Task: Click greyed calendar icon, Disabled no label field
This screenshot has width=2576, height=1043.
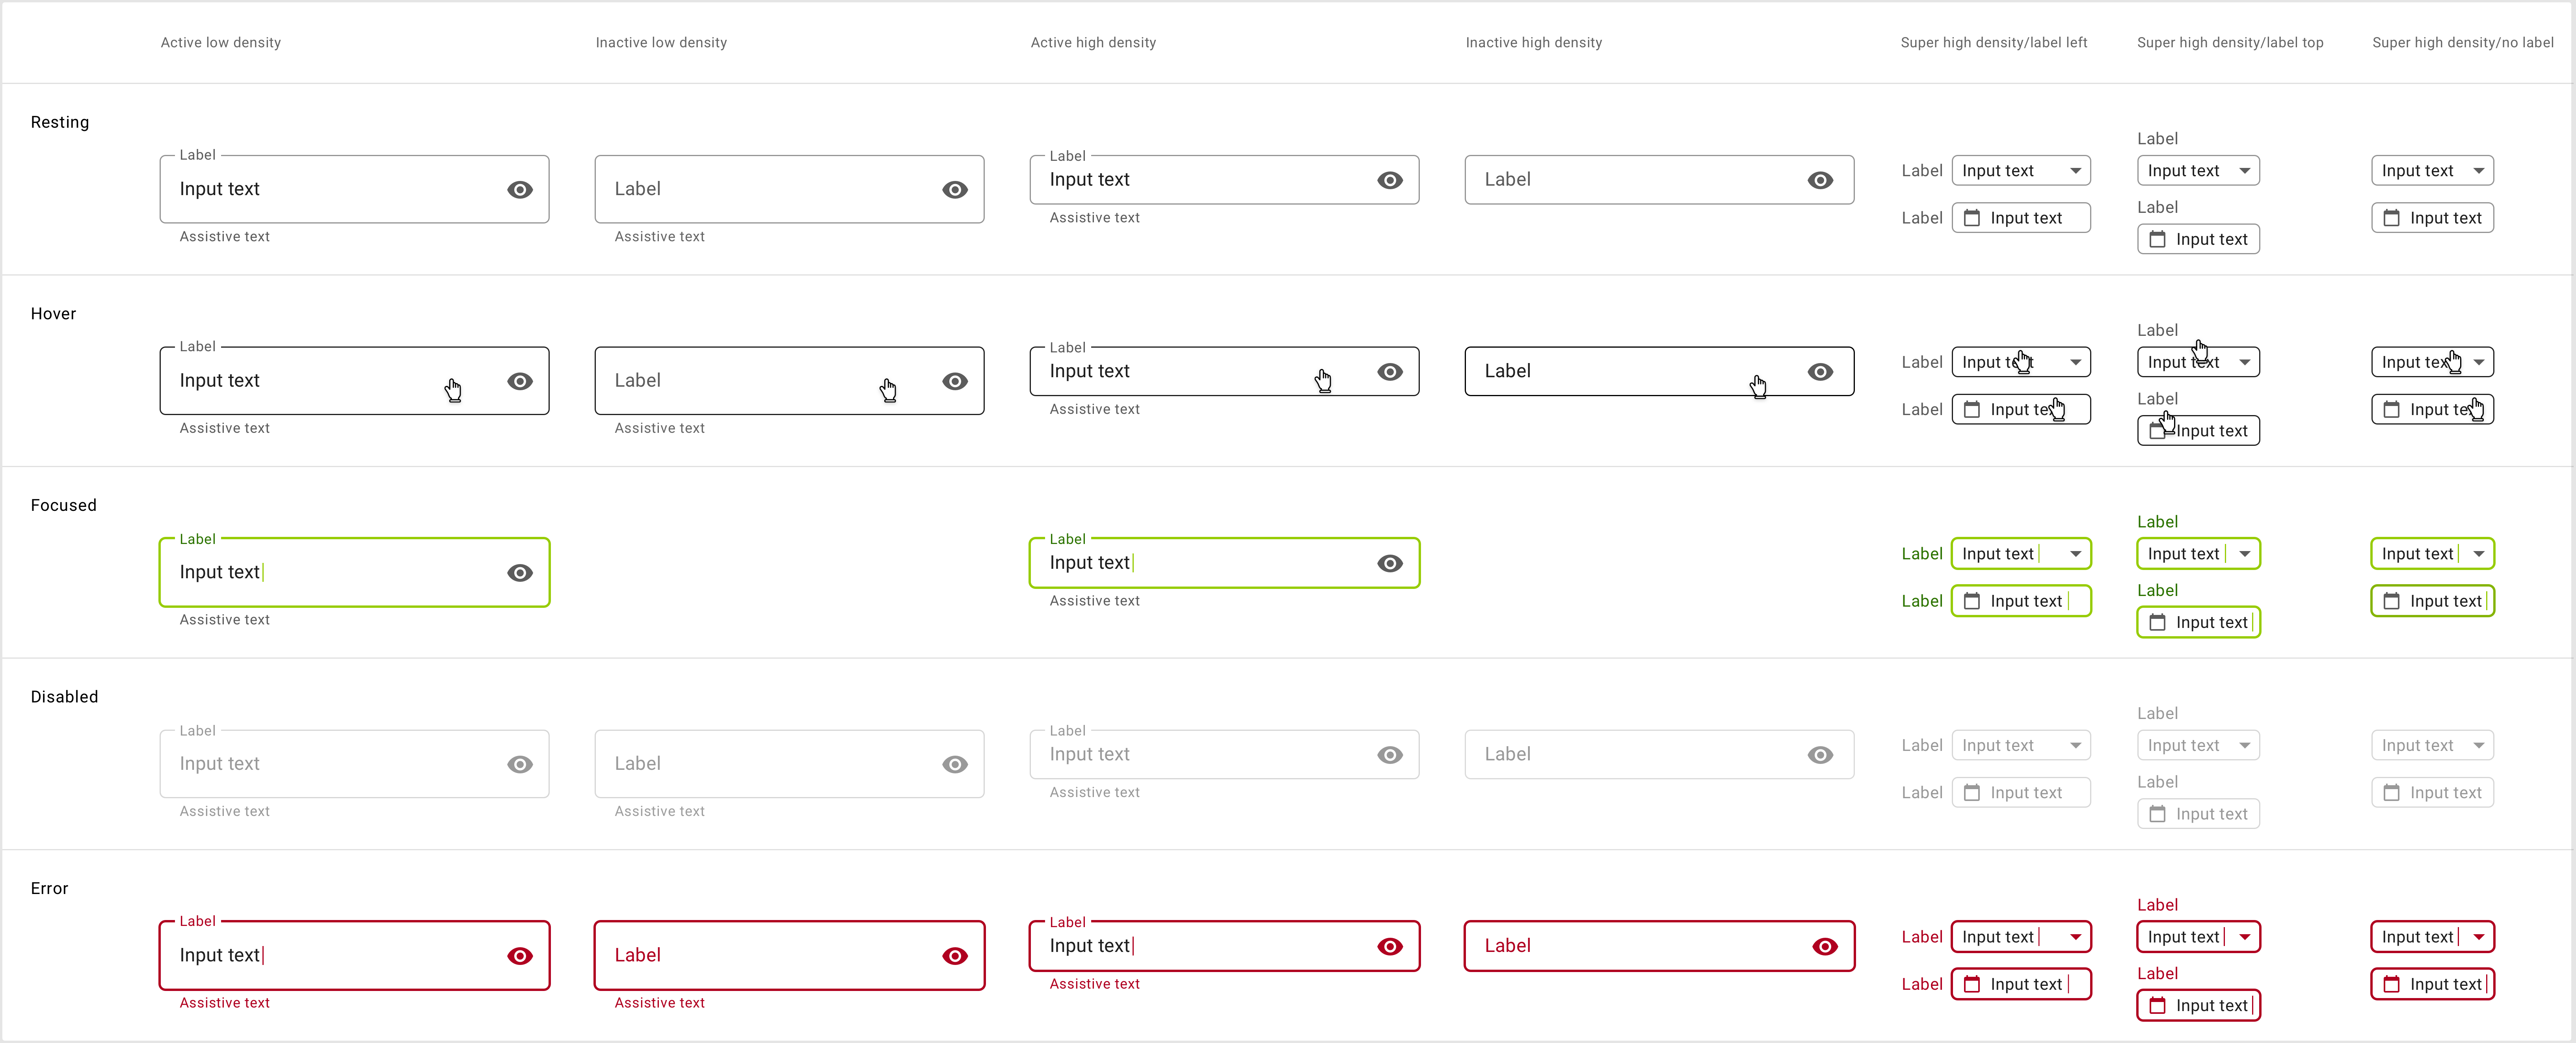Action: [x=2391, y=792]
